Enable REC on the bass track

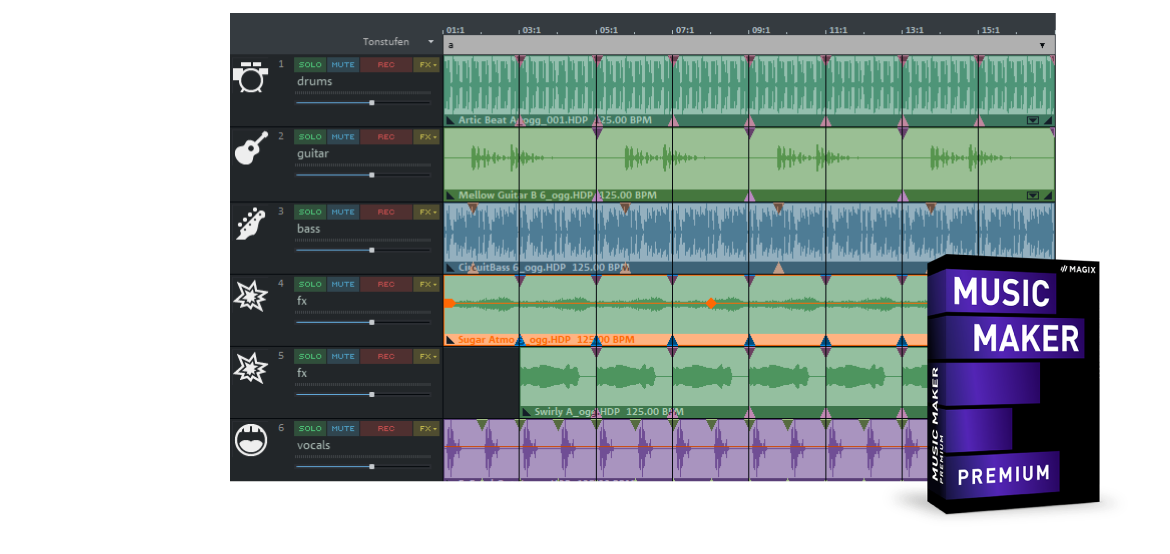coord(386,212)
